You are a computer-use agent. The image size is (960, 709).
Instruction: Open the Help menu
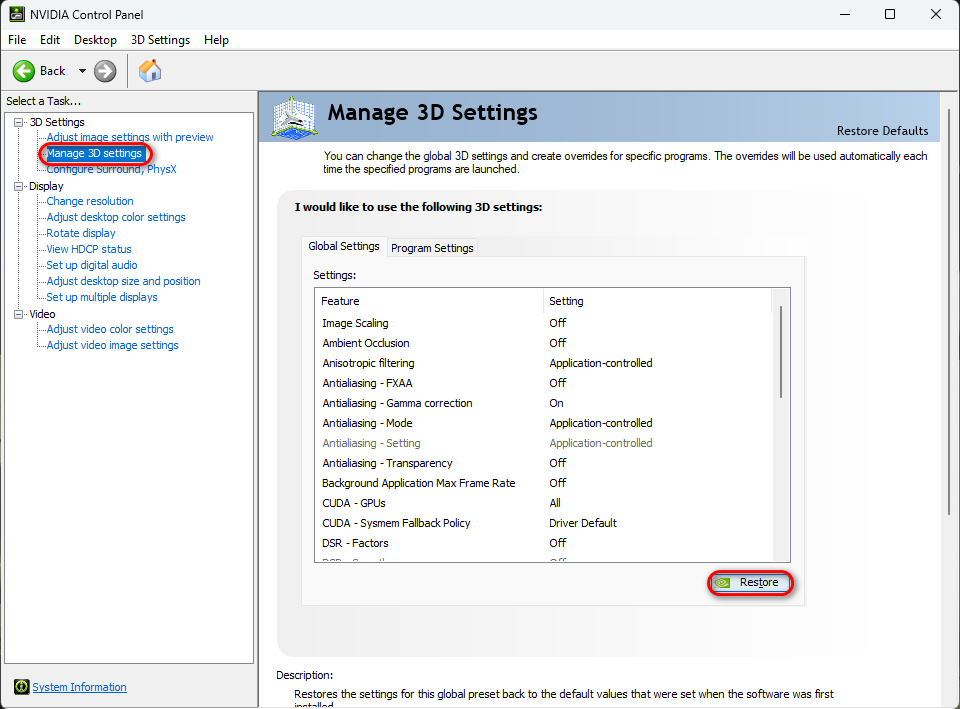click(216, 40)
